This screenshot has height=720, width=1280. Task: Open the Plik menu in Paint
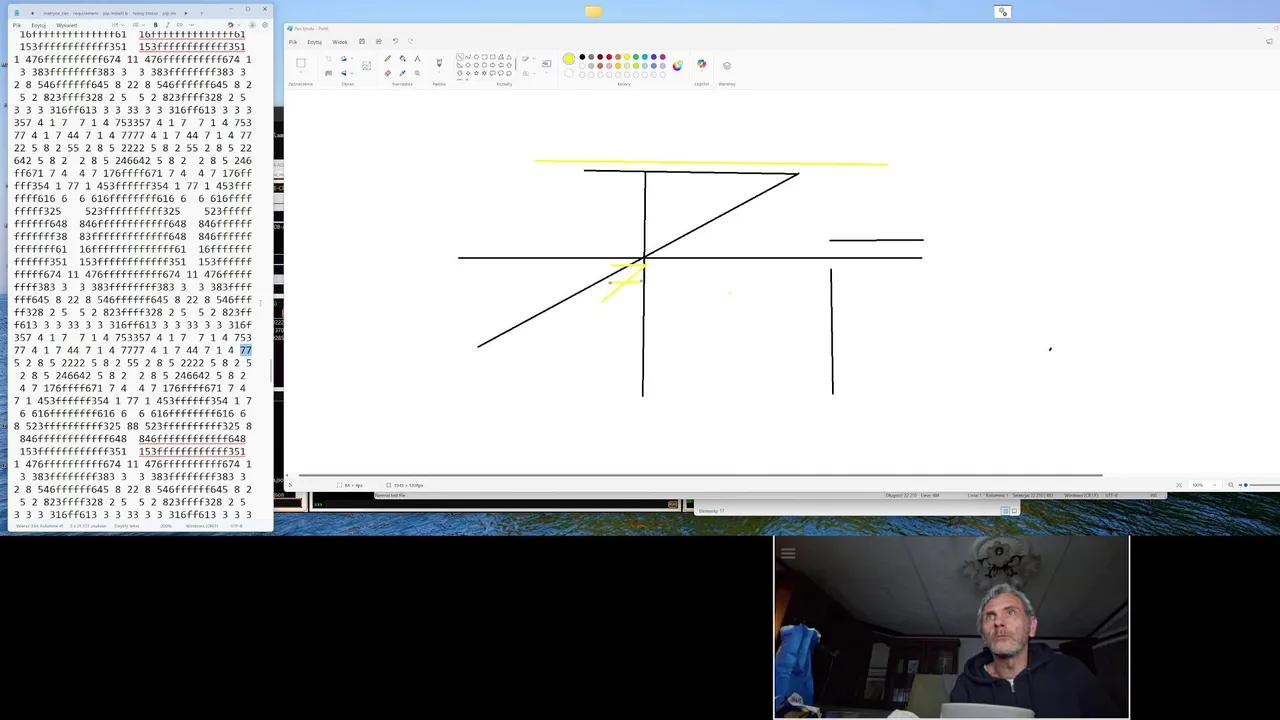coord(293,42)
